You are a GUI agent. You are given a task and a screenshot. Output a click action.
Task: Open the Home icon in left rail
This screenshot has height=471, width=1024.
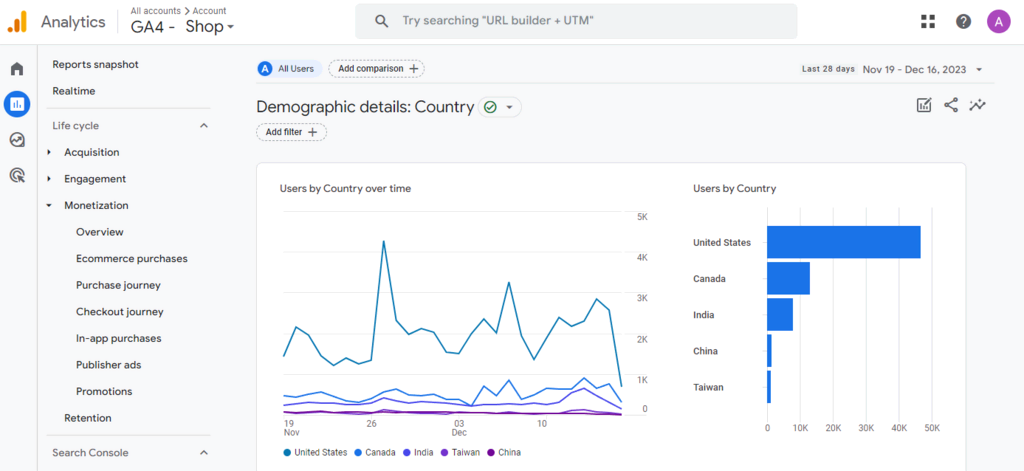click(17, 69)
